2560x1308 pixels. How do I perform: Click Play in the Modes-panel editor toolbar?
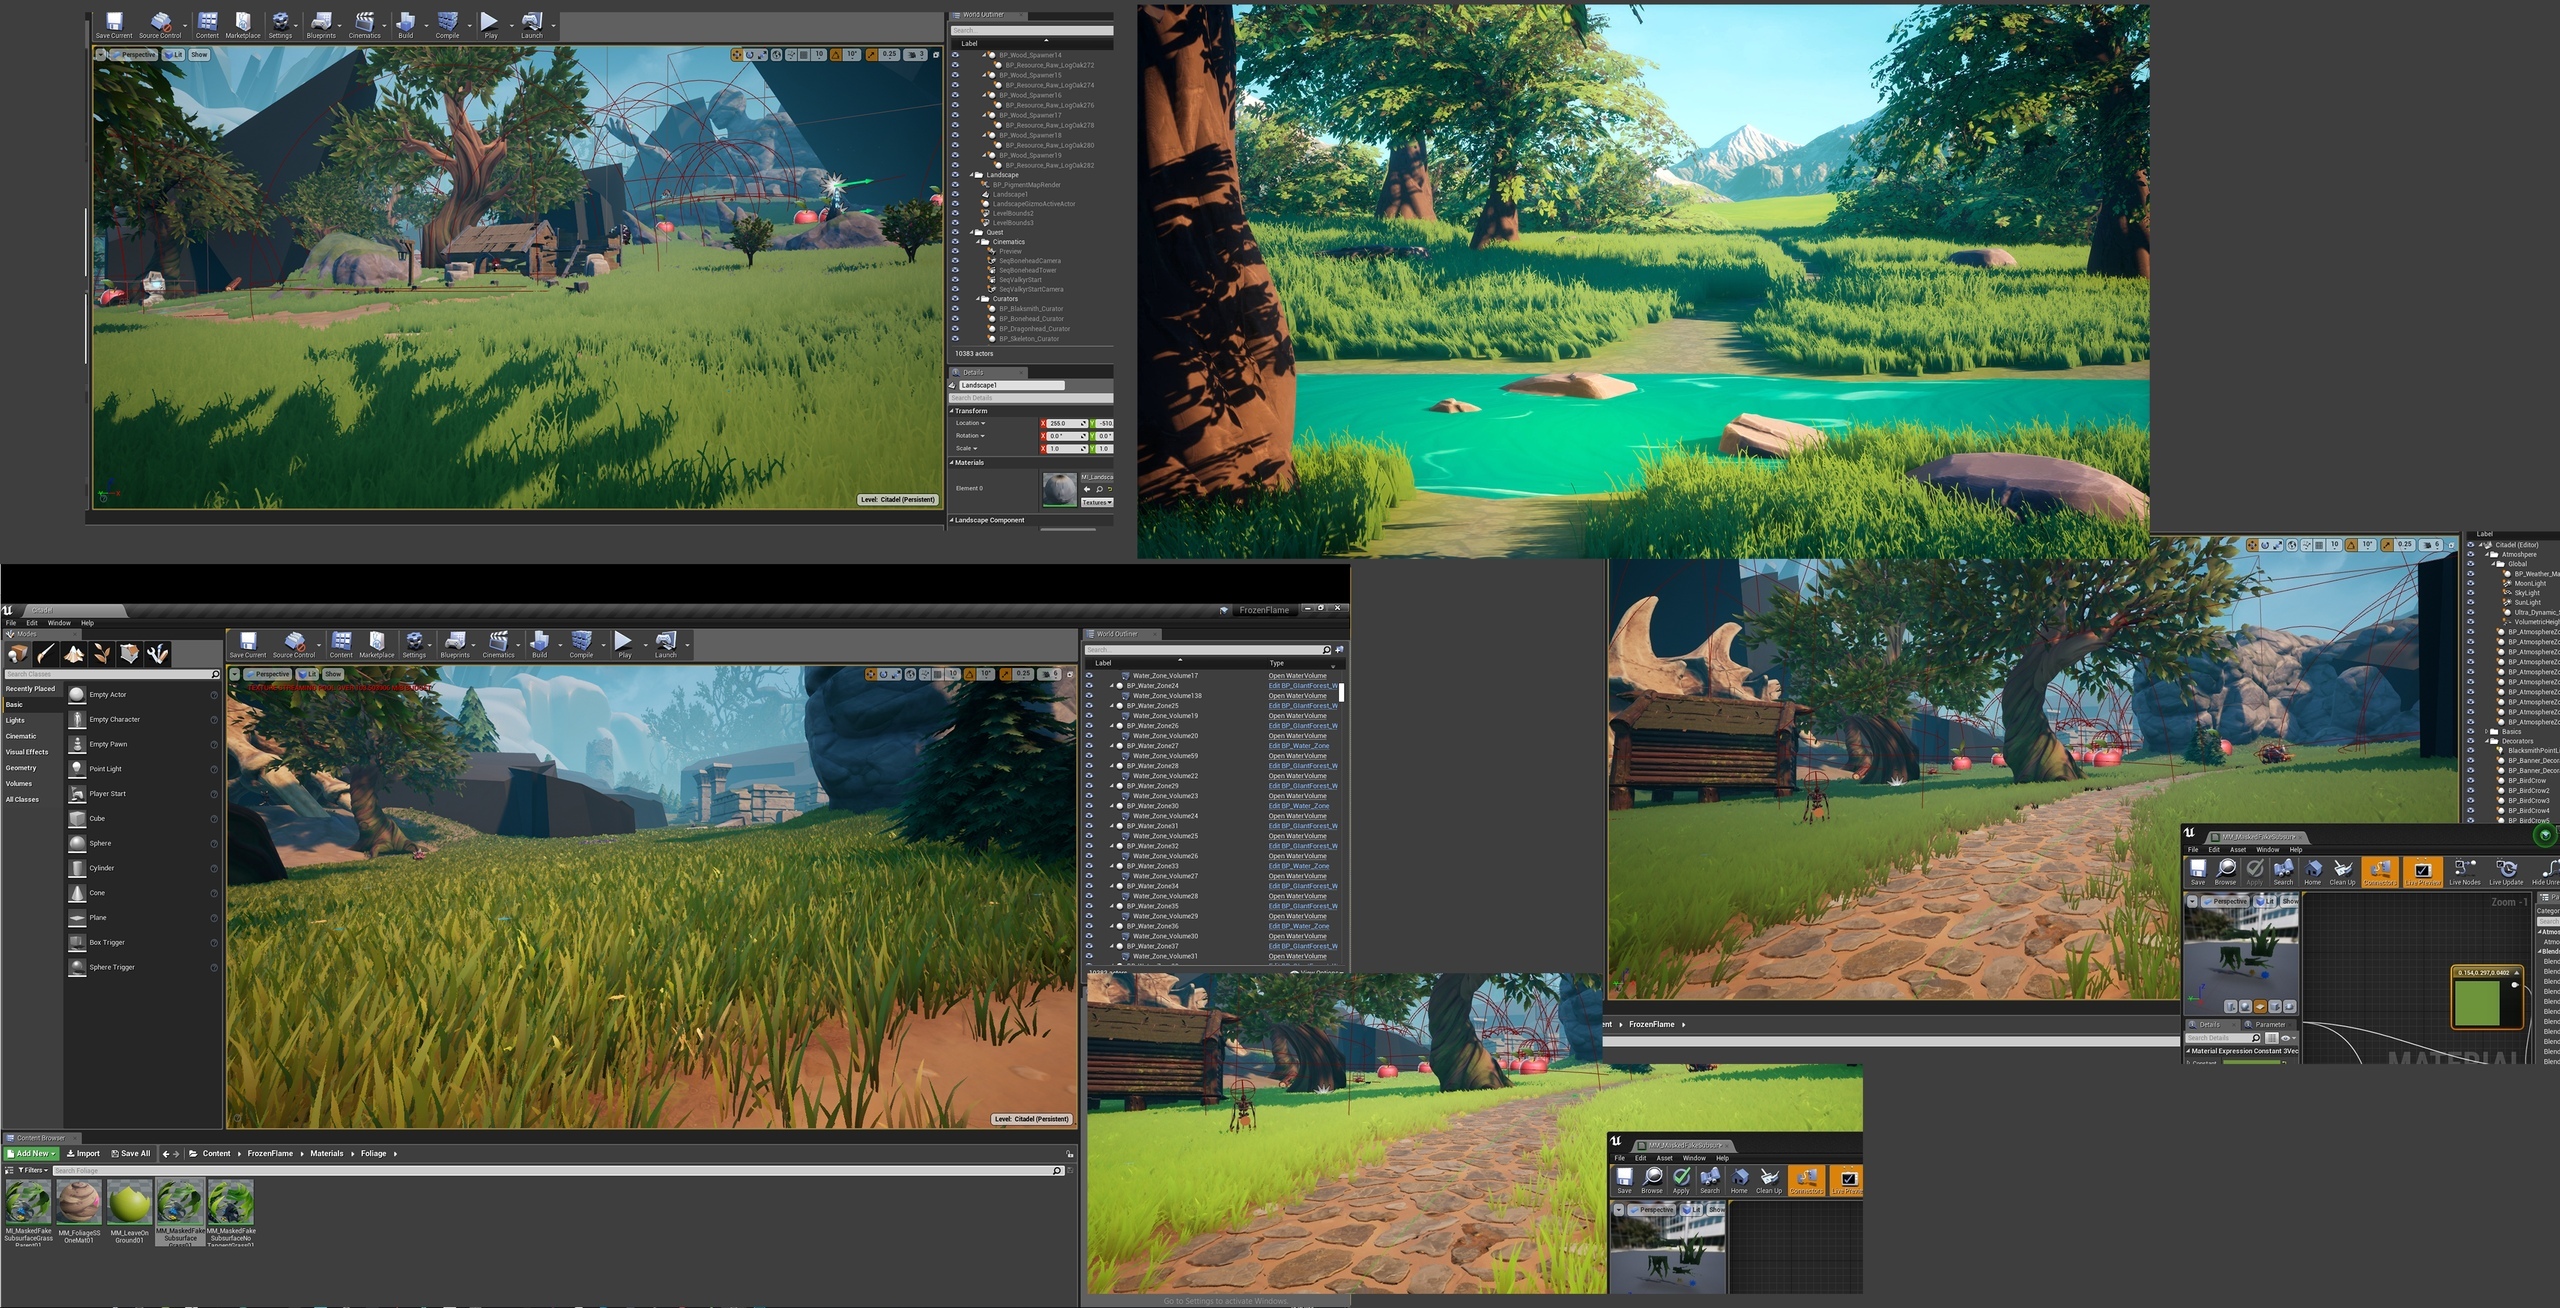624,644
